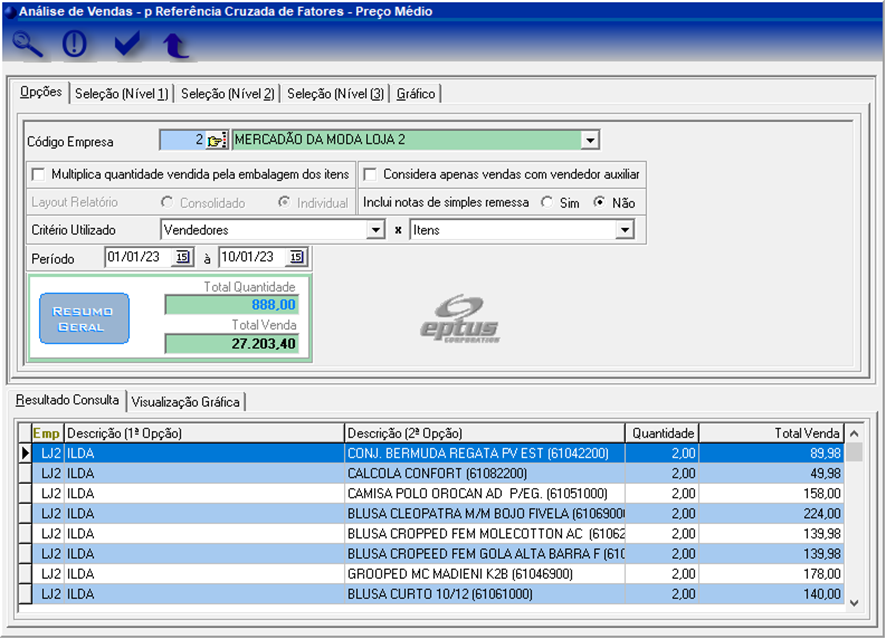Click the magnifying glass search icon
Image resolution: width=886 pixels, height=639 pixels.
tap(29, 45)
